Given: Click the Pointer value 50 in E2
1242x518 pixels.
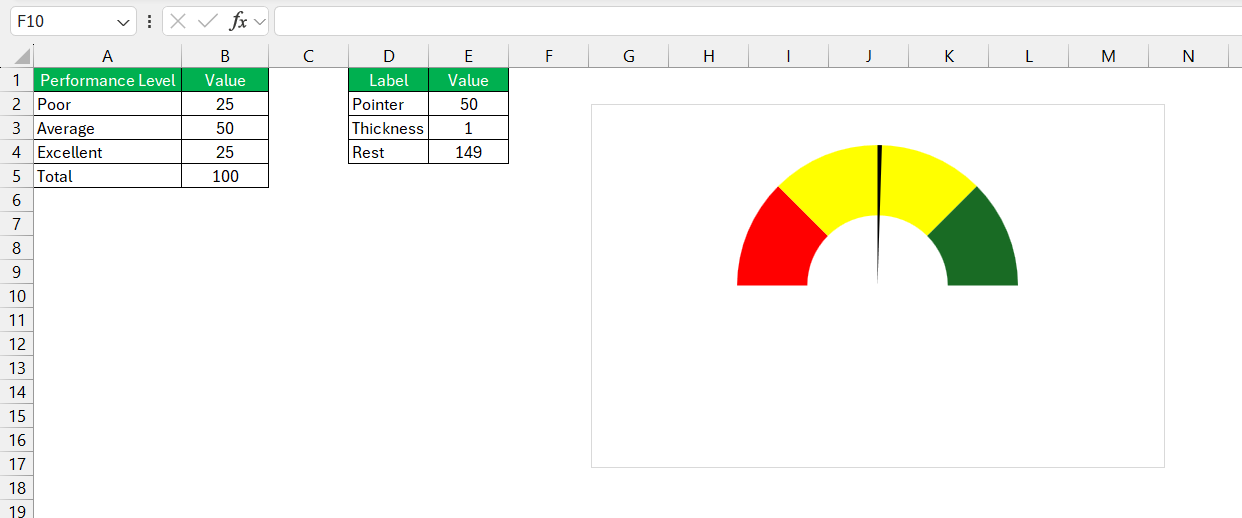Looking at the screenshot, I should 468,104.
